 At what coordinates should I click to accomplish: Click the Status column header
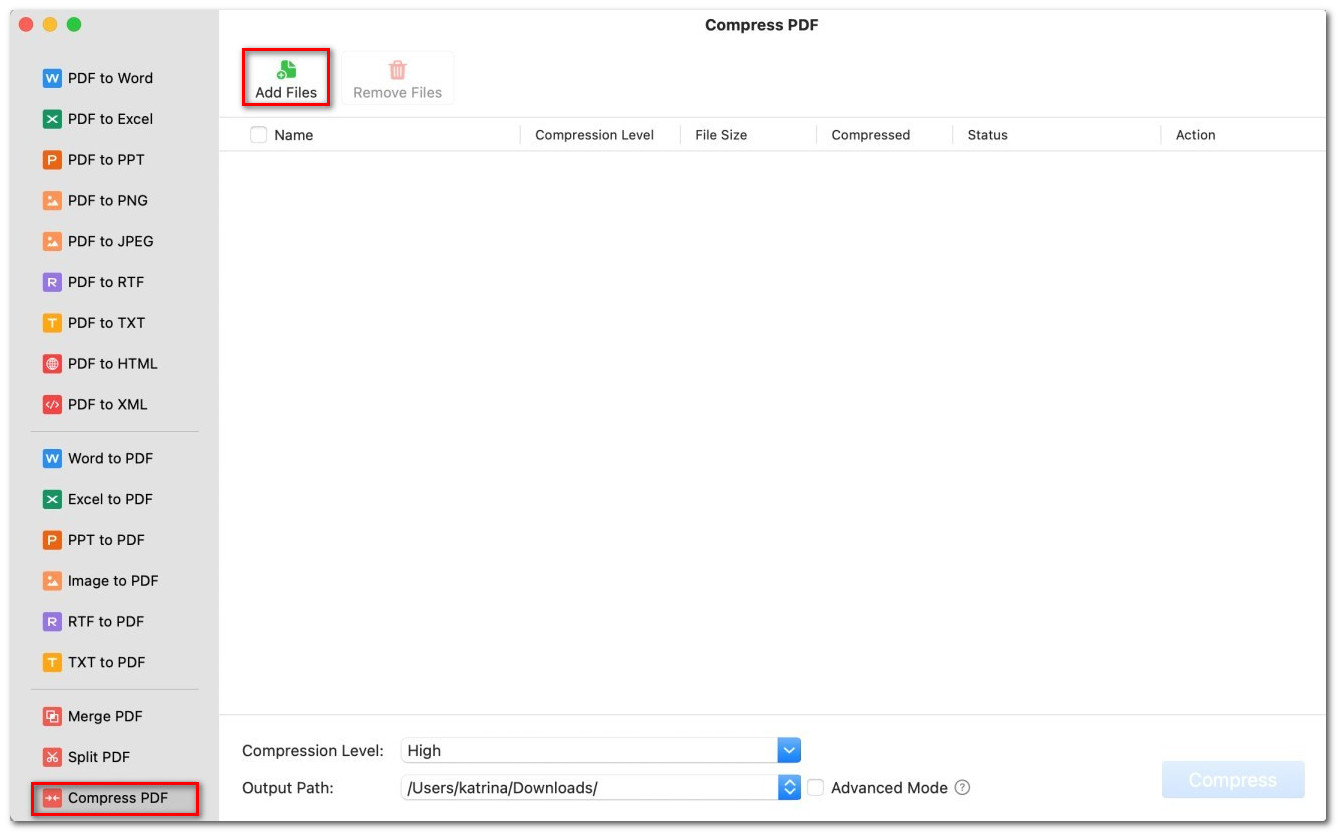pyautogui.click(x=988, y=135)
